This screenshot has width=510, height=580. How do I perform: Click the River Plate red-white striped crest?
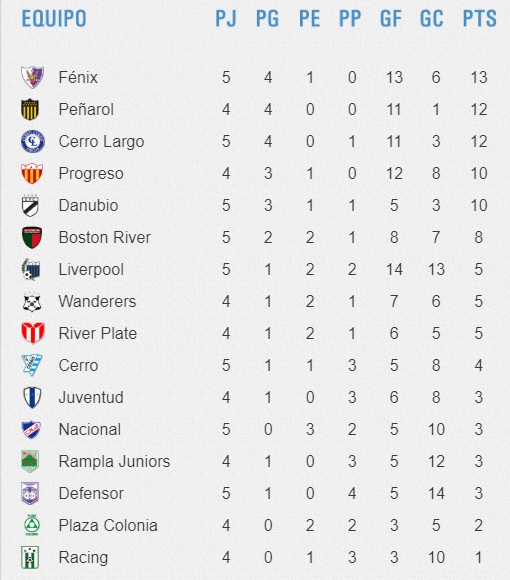[x=33, y=333]
